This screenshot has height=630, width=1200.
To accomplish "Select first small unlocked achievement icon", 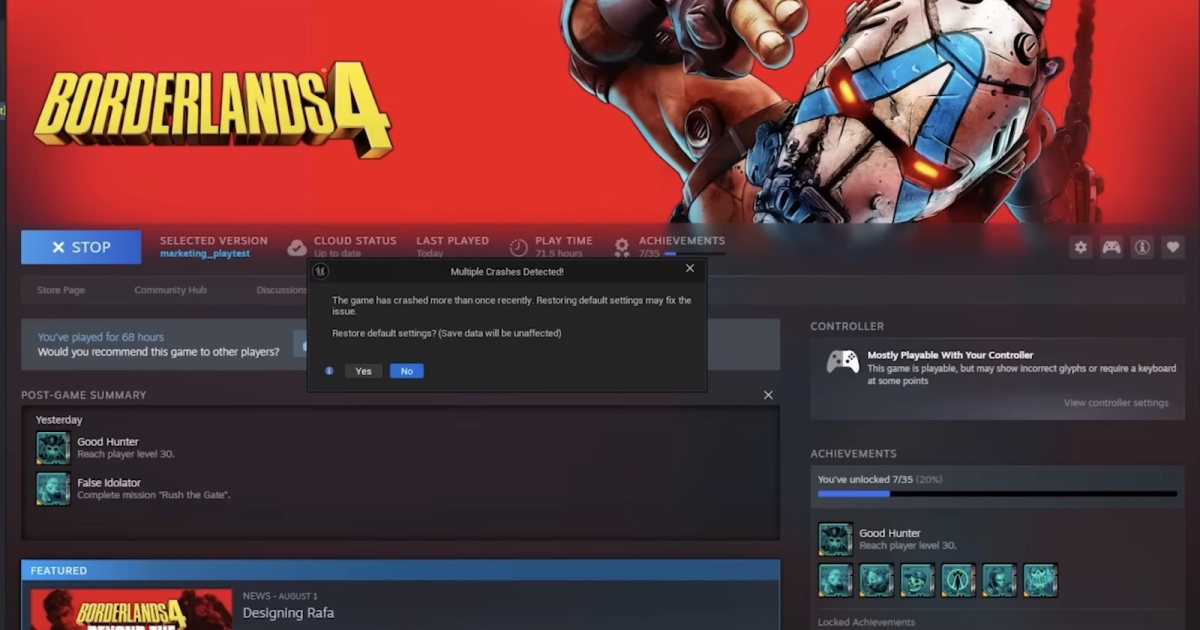I will (835, 580).
